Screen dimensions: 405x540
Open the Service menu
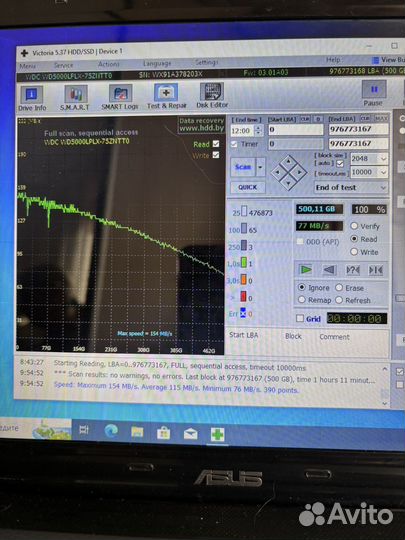pyautogui.click(x=64, y=65)
